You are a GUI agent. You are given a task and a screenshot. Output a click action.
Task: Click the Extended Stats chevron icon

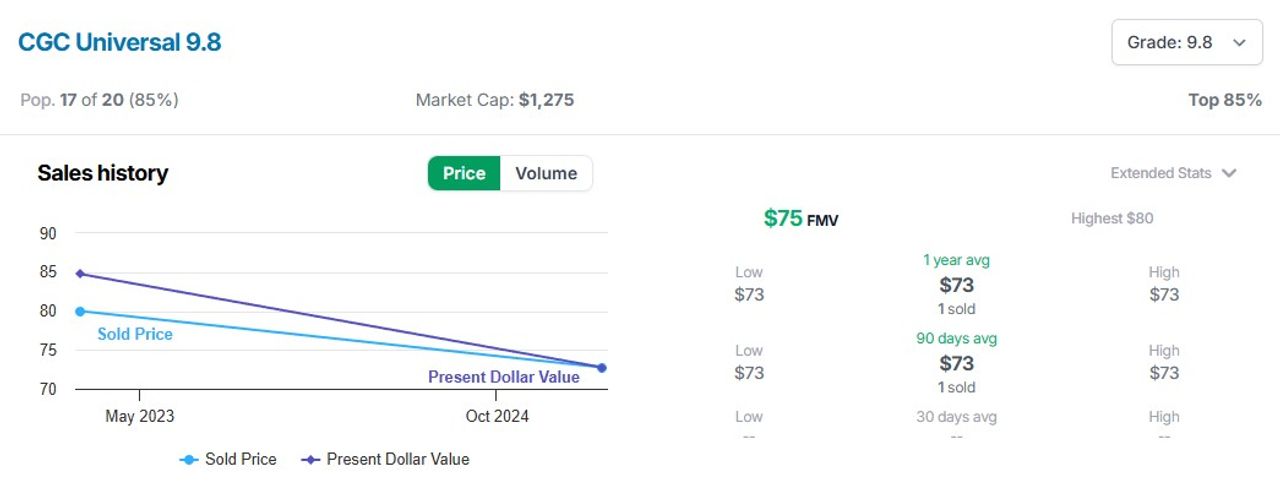[x=1229, y=173]
